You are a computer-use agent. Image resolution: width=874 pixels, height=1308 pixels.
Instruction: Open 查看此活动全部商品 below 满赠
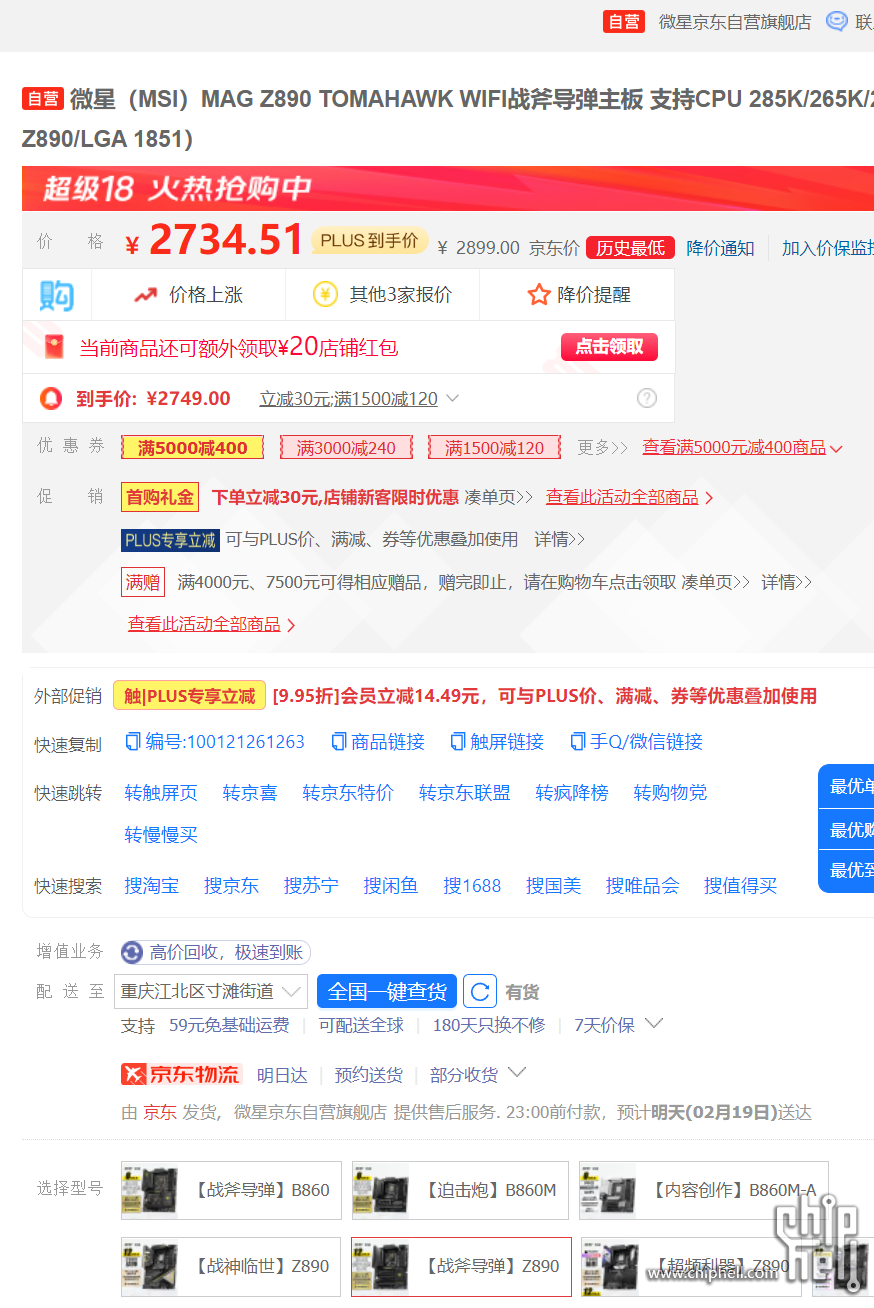(211, 624)
